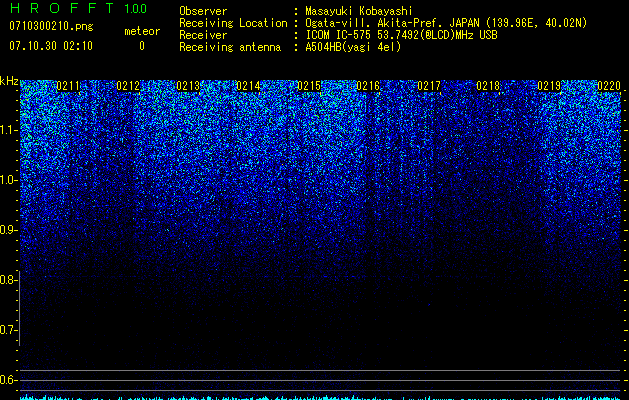Click the 0.9 frequency axis label
The width and height of the screenshot is (629, 400).
click(x=8, y=230)
